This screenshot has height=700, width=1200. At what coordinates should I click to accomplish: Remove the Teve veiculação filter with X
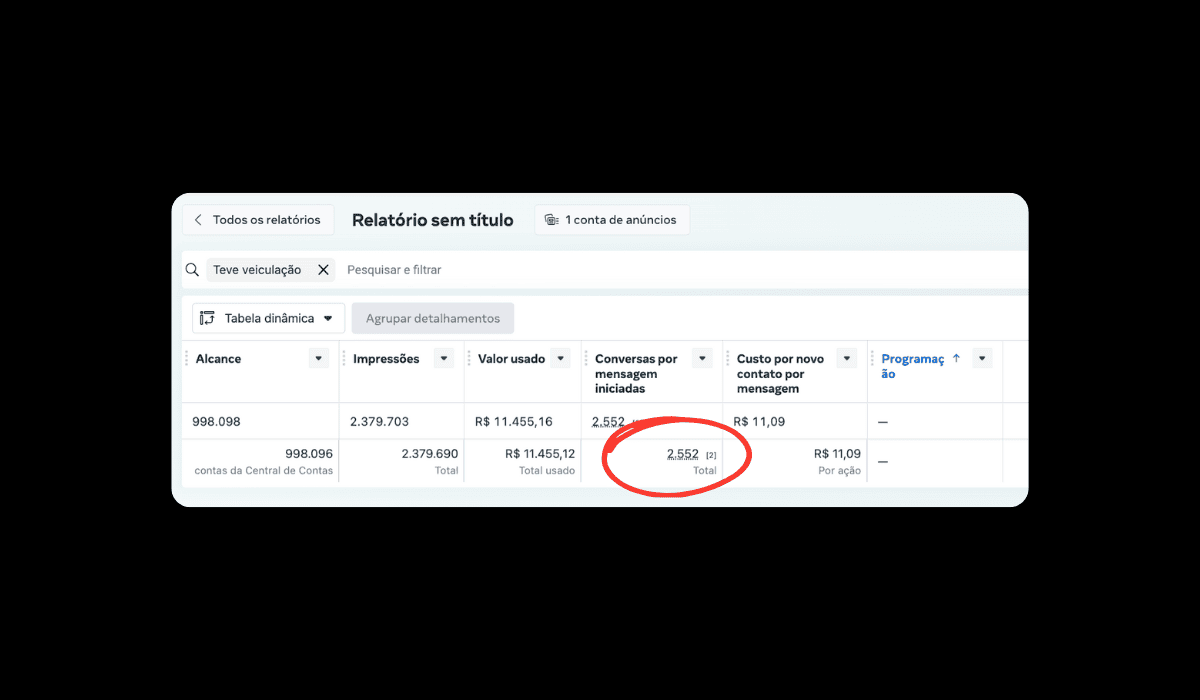pyautogui.click(x=323, y=270)
